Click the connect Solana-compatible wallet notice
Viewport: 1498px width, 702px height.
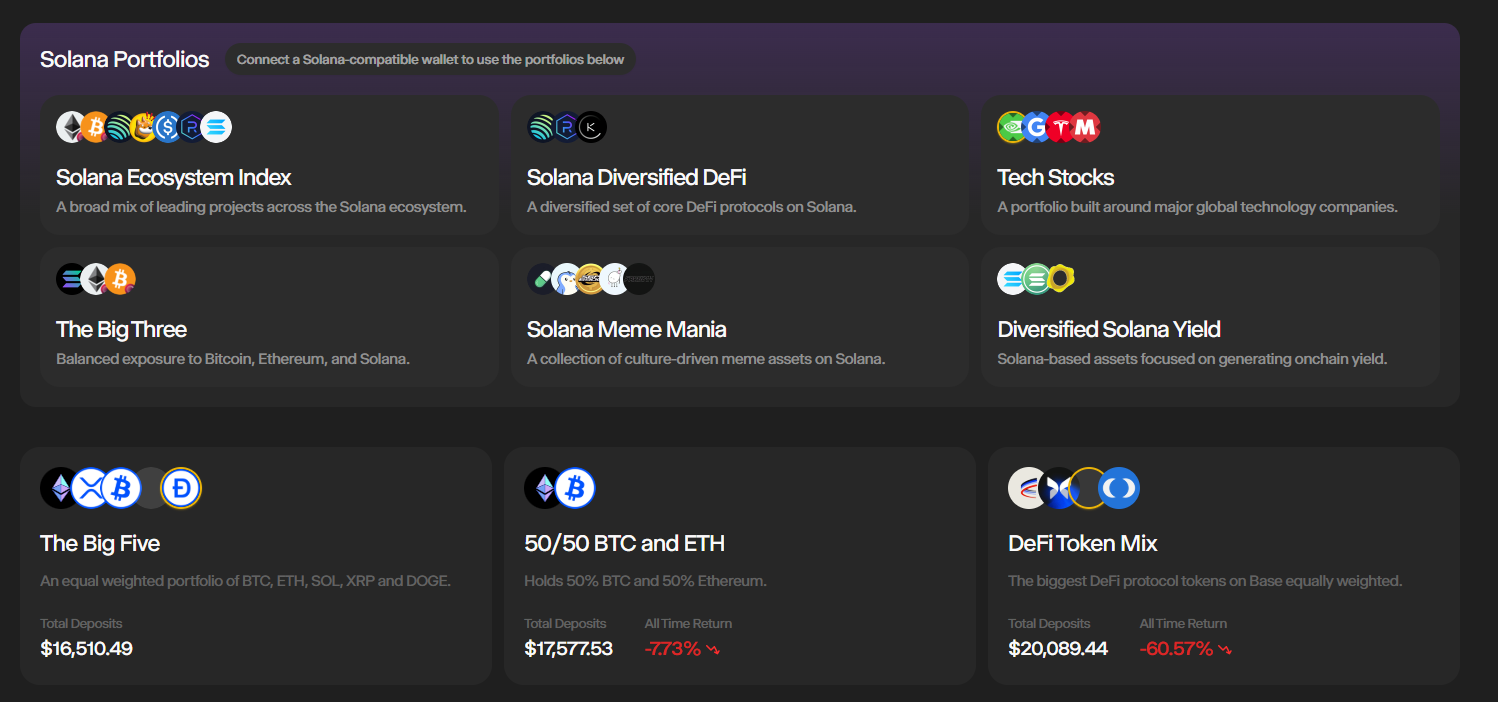tap(430, 60)
